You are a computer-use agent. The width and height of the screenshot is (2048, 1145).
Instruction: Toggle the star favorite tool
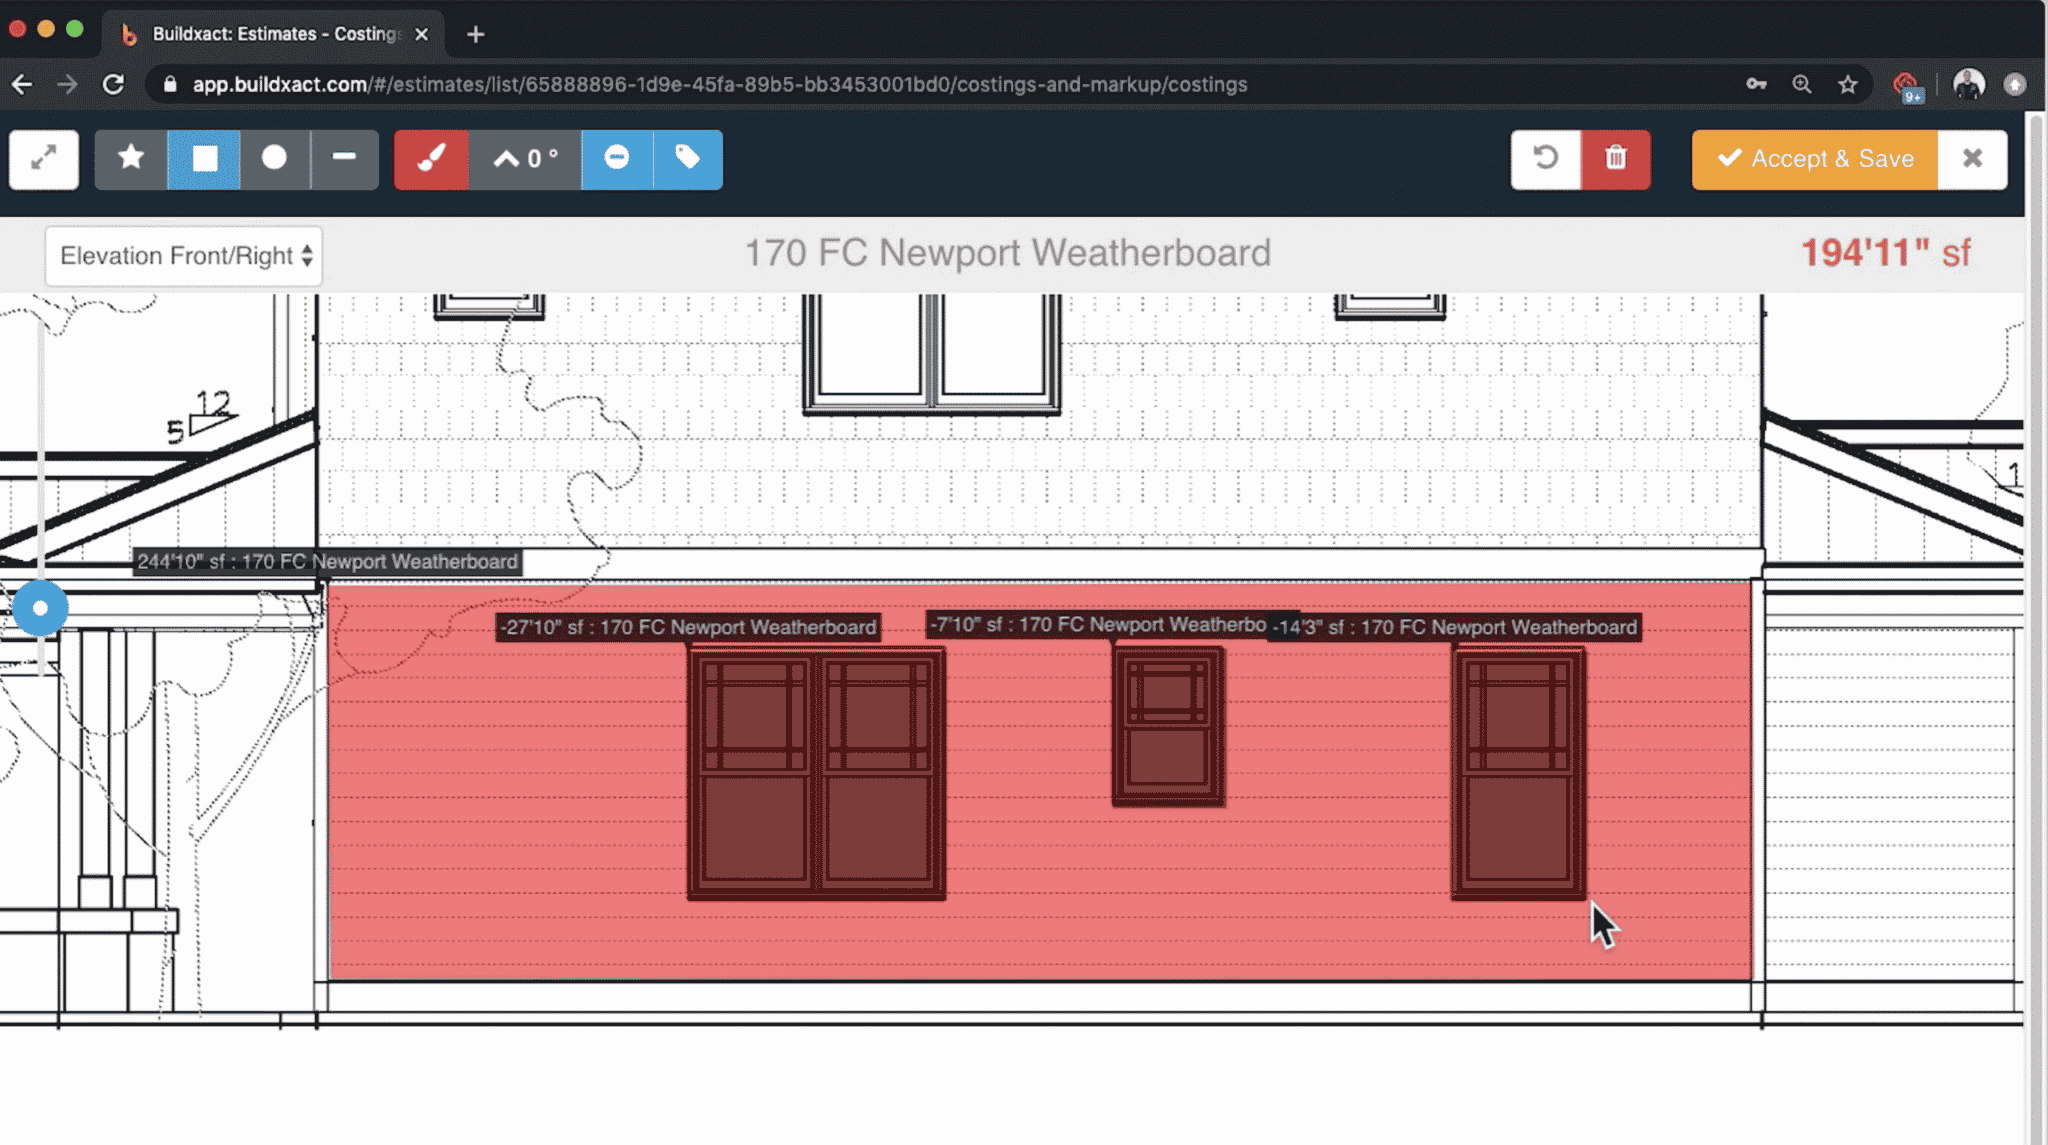pos(130,159)
